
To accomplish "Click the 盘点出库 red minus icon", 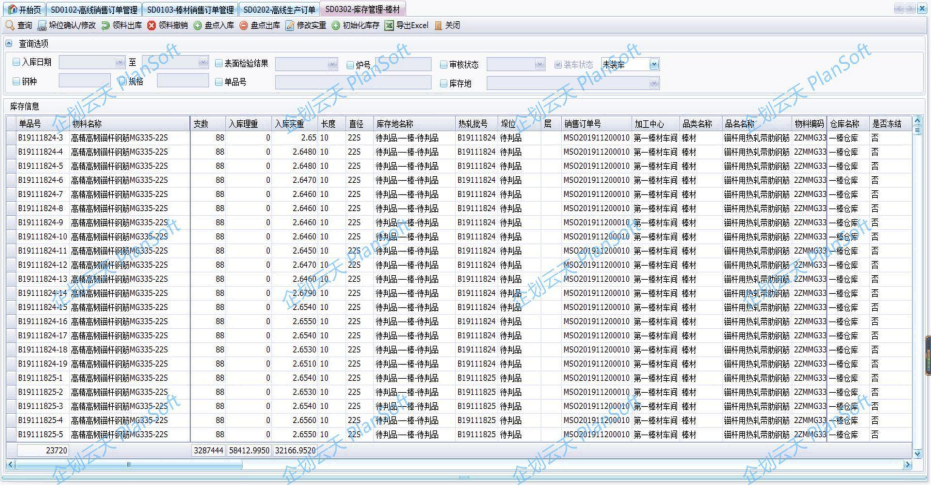I will (243, 26).
